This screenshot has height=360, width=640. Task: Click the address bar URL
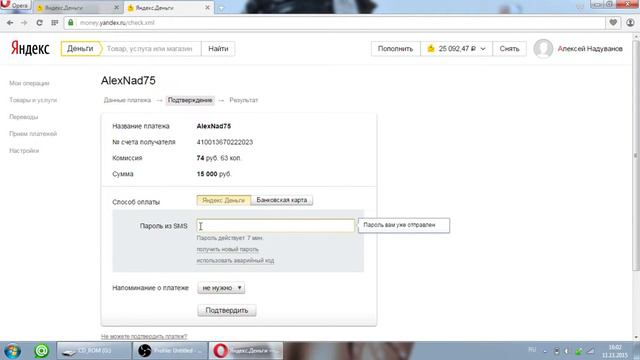coord(117,23)
